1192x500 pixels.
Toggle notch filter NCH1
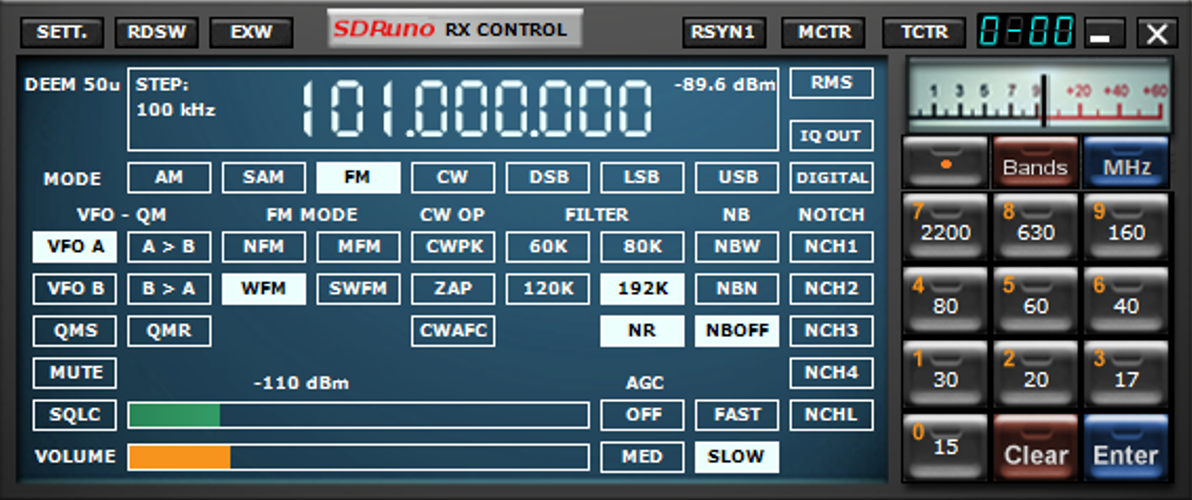831,247
